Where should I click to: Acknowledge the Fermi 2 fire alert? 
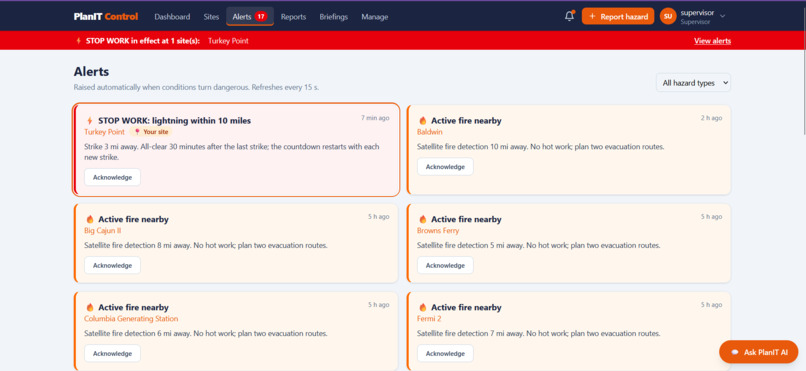[x=445, y=354]
